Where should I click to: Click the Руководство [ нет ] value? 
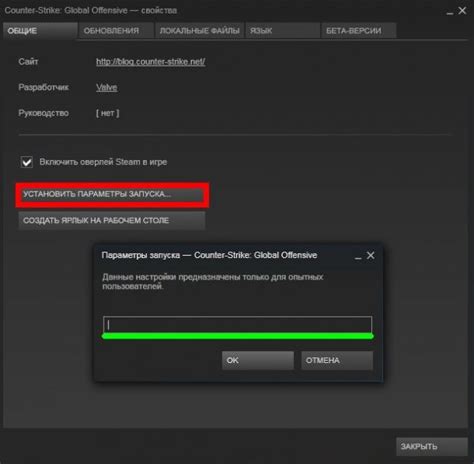point(107,113)
